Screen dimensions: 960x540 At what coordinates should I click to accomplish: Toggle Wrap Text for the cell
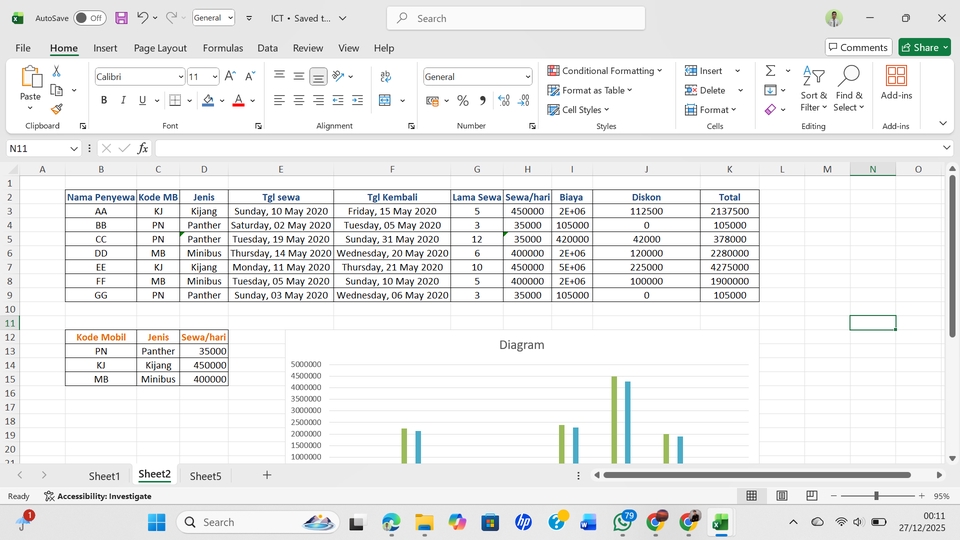click(x=386, y=76)
